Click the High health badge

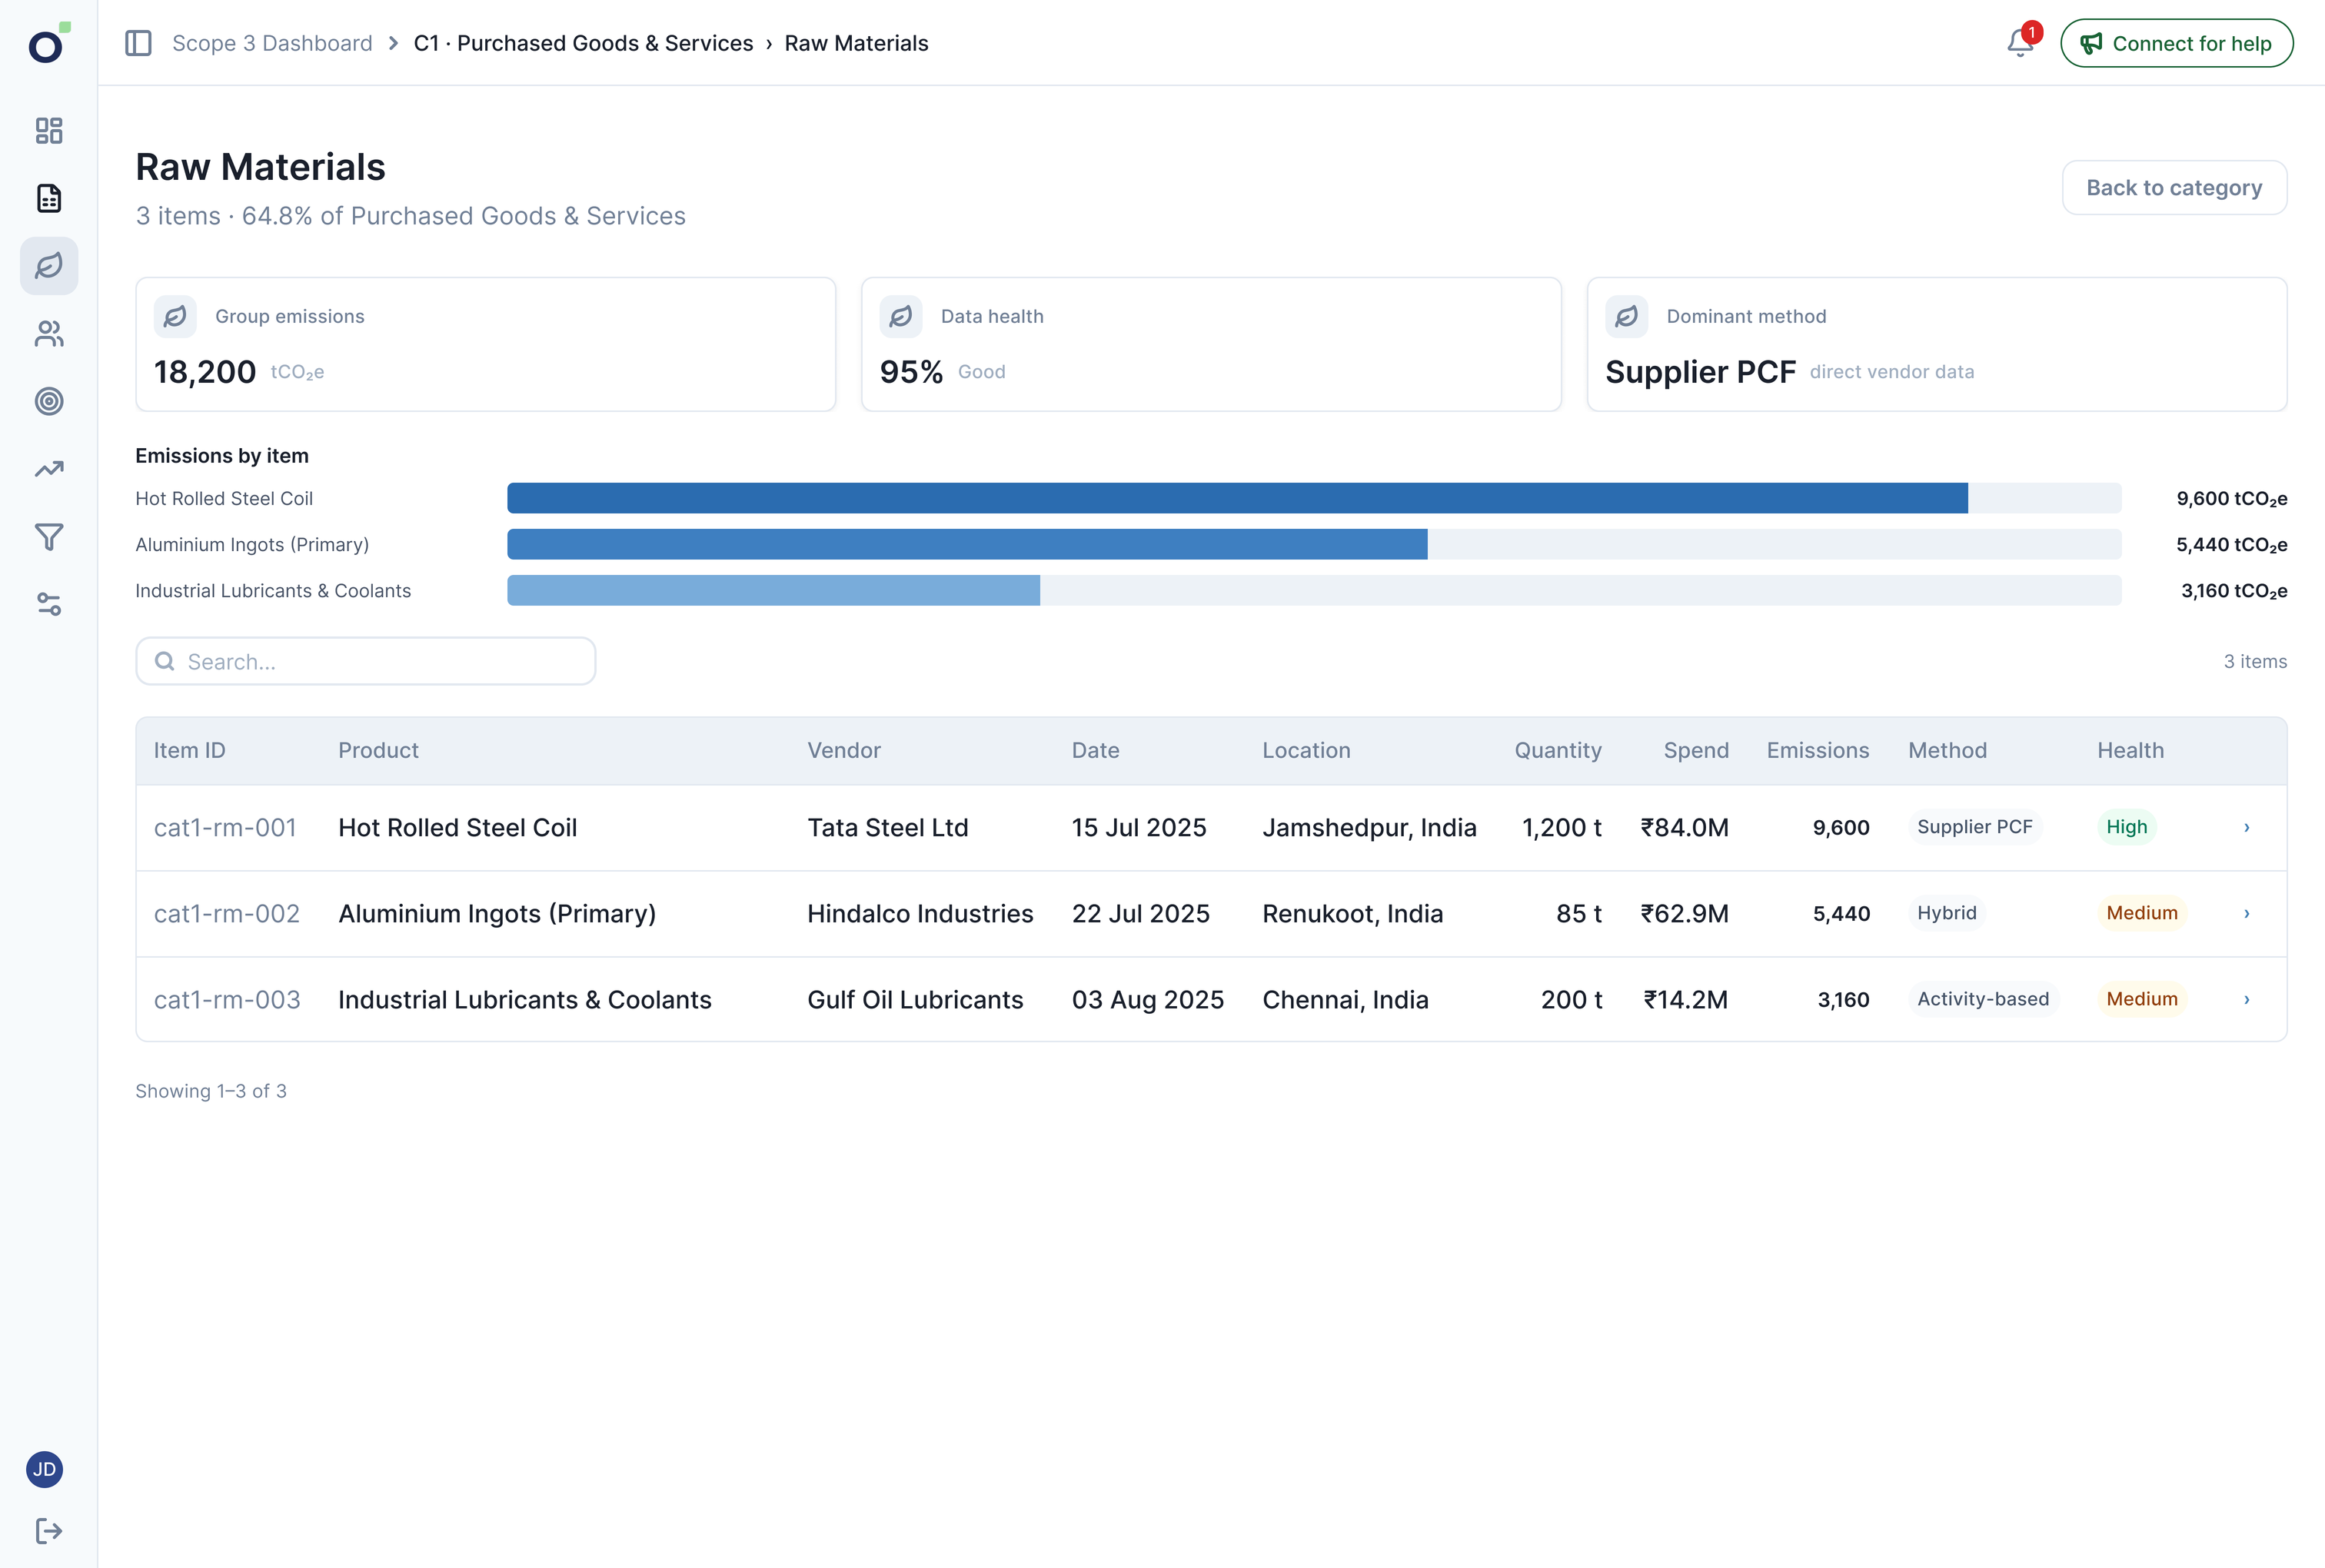pyautogui.click(x=2126, y=827)
